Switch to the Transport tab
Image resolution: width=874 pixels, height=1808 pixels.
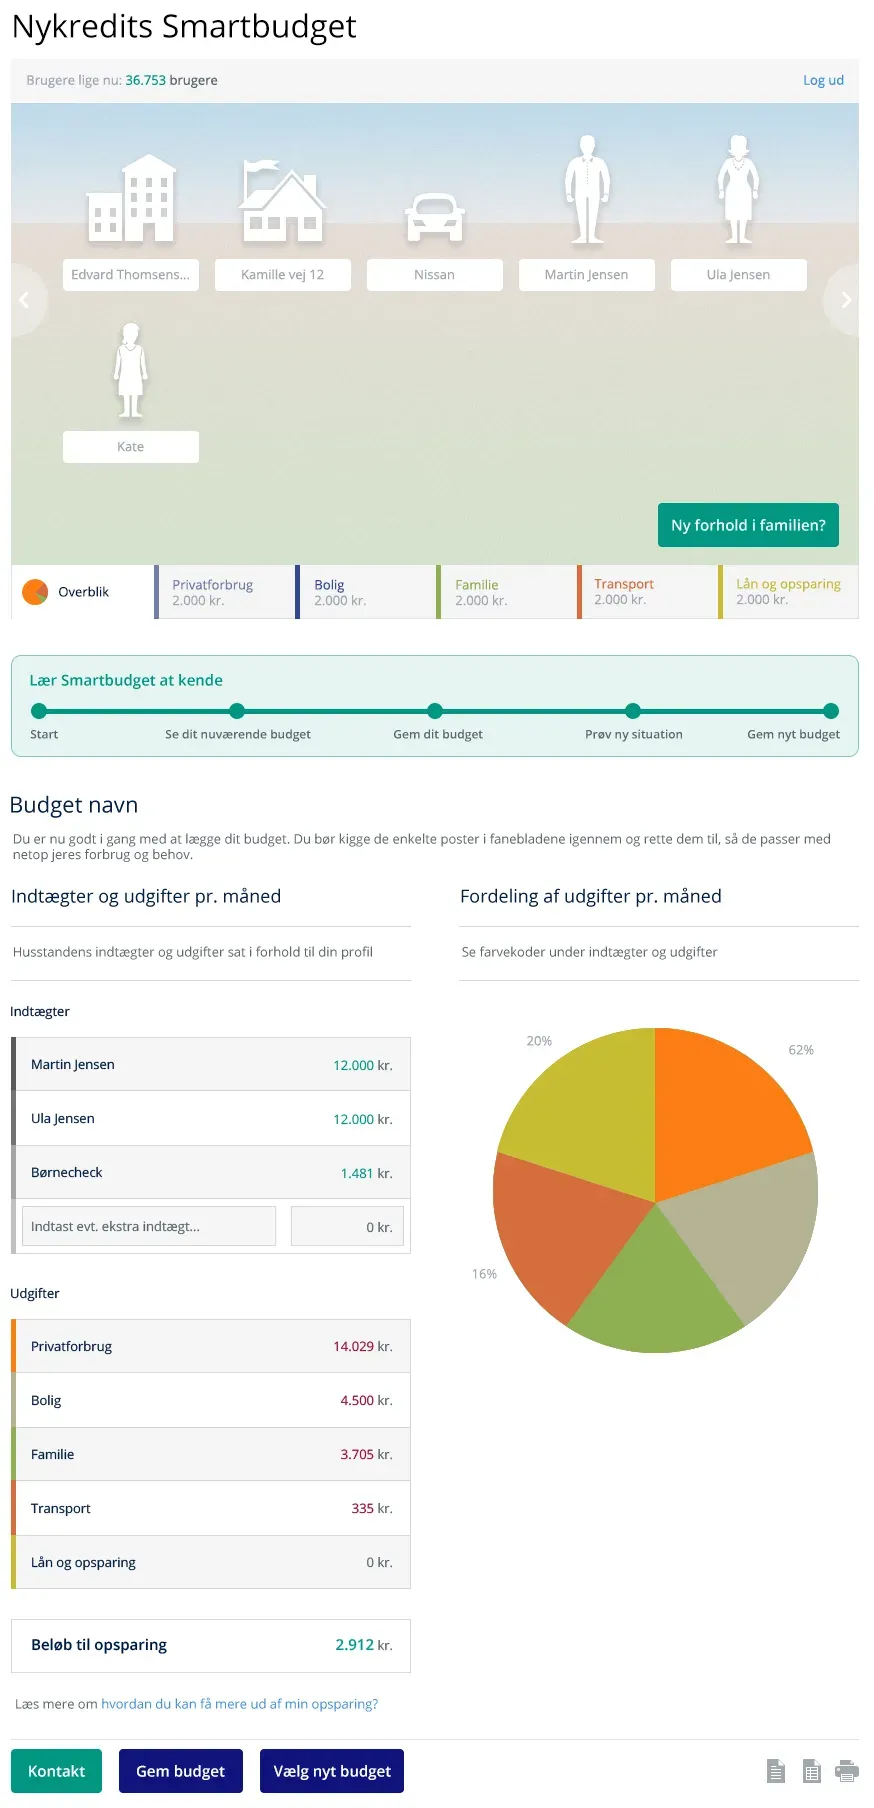click(x=647, y=592)
